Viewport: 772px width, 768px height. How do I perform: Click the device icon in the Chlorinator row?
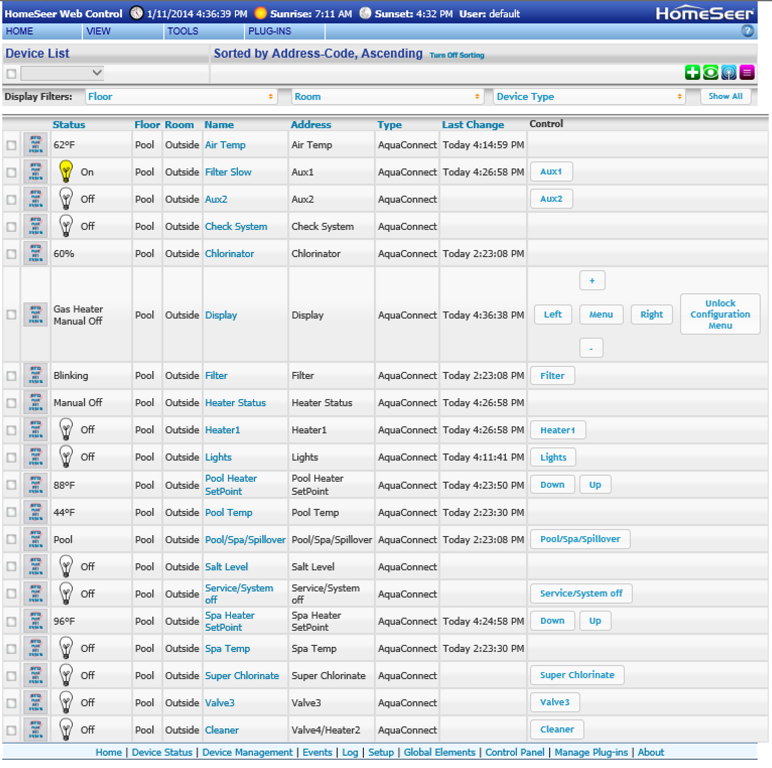pyautogui.click(x=35, y=254)
